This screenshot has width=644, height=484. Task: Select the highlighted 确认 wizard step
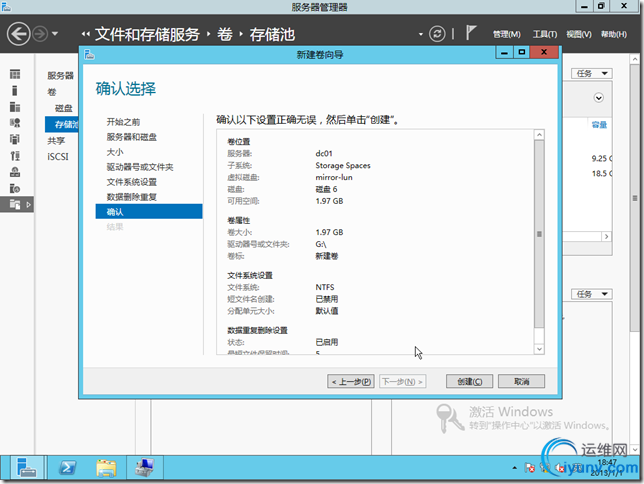(x=149, y=212)
